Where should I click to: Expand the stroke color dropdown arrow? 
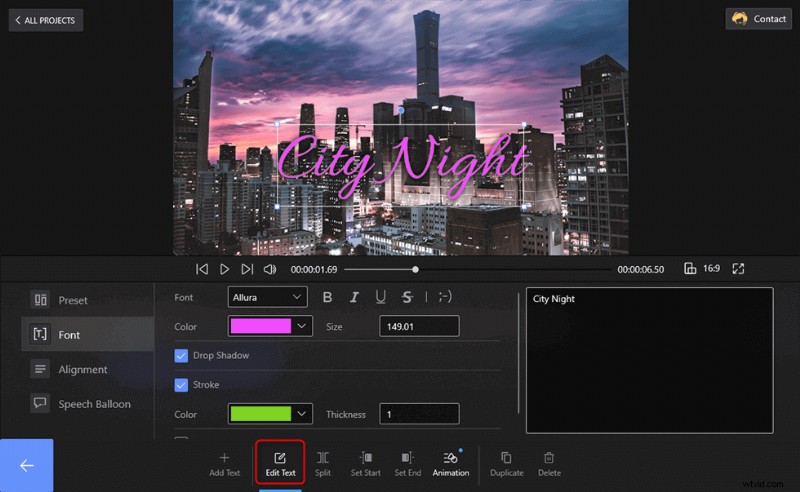(x=302, y=414)
